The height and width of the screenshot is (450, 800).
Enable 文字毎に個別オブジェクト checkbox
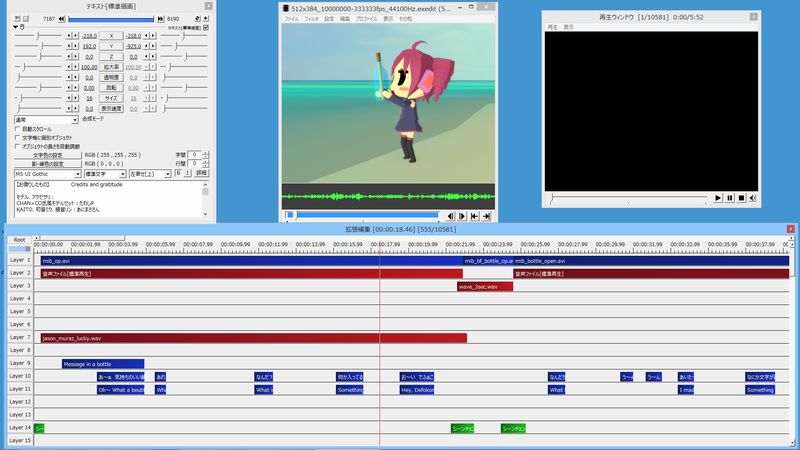click(17, 138)
